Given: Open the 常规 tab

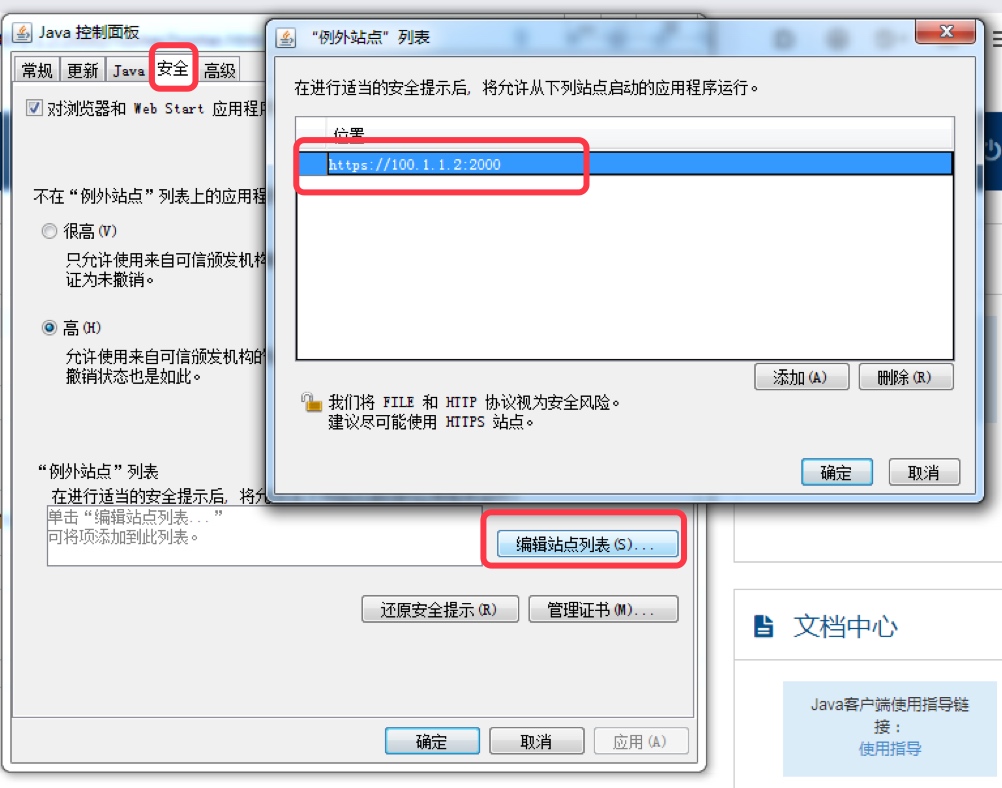Looking at the screenshot, I should (x=37, y=70).
